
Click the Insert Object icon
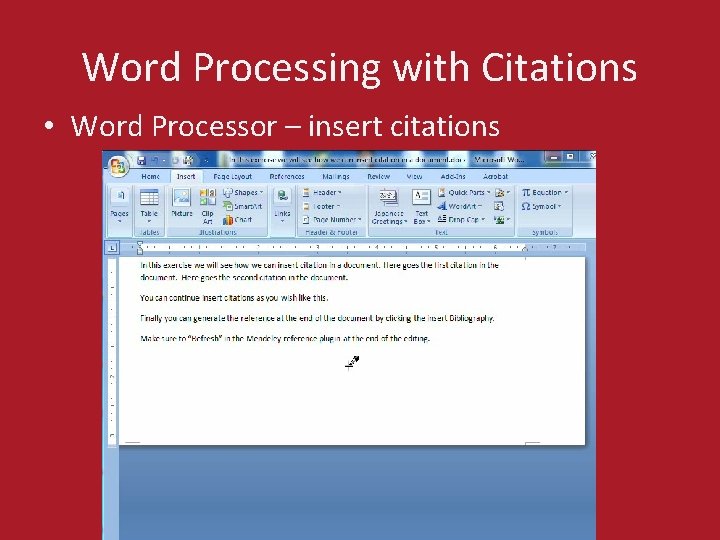click(x=502, y=219)
